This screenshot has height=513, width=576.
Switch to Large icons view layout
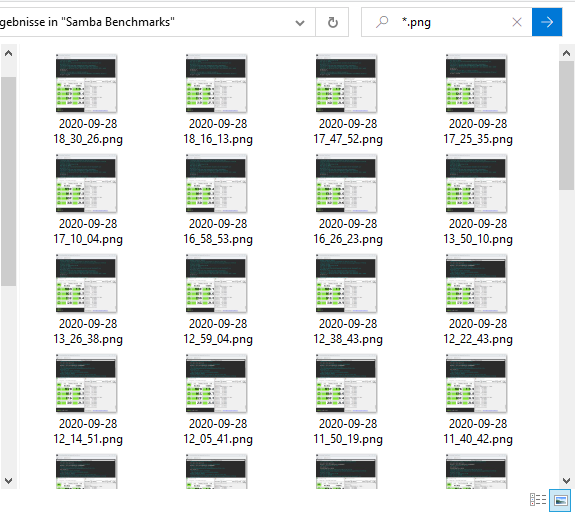[560, 500]
